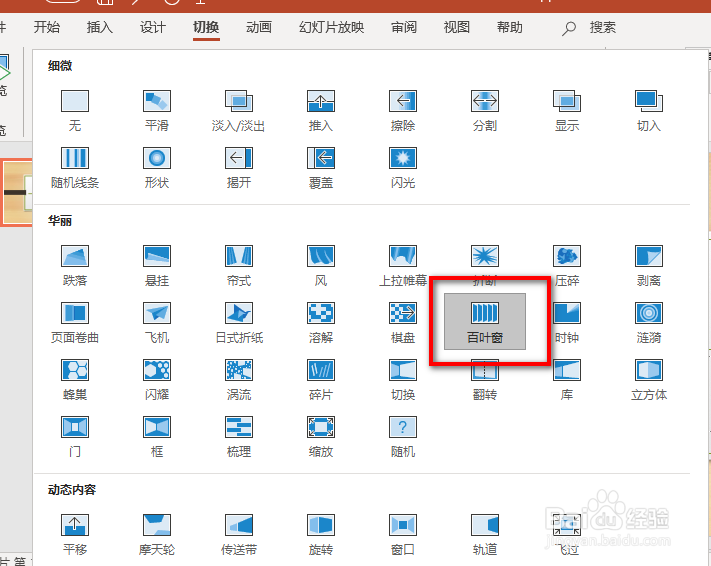This screenshot has width=711, height=566.
Task: Apply the 形状 (Shape) transition
Action: pyautogui.click(x=157, y=168)
